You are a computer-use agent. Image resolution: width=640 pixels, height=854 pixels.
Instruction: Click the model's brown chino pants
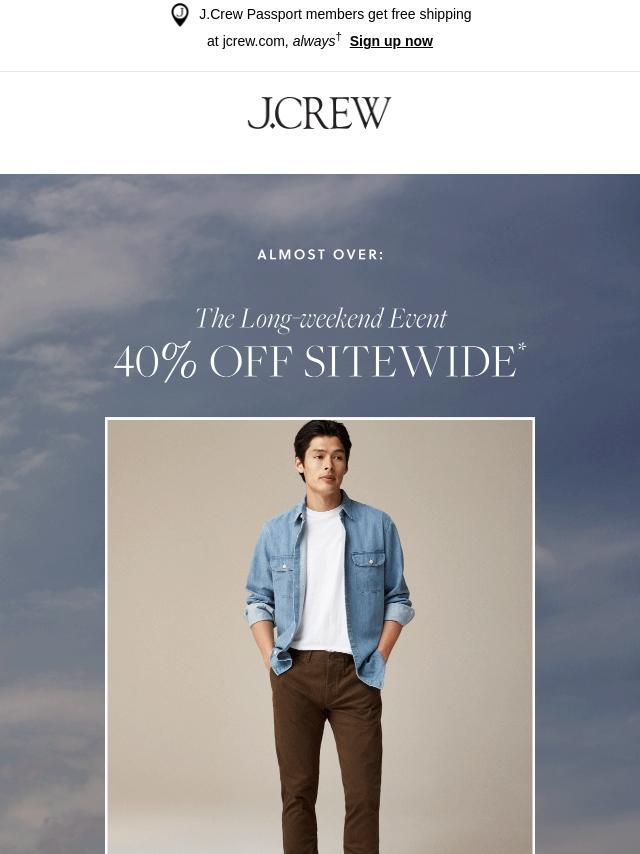(x=326, y=752)
